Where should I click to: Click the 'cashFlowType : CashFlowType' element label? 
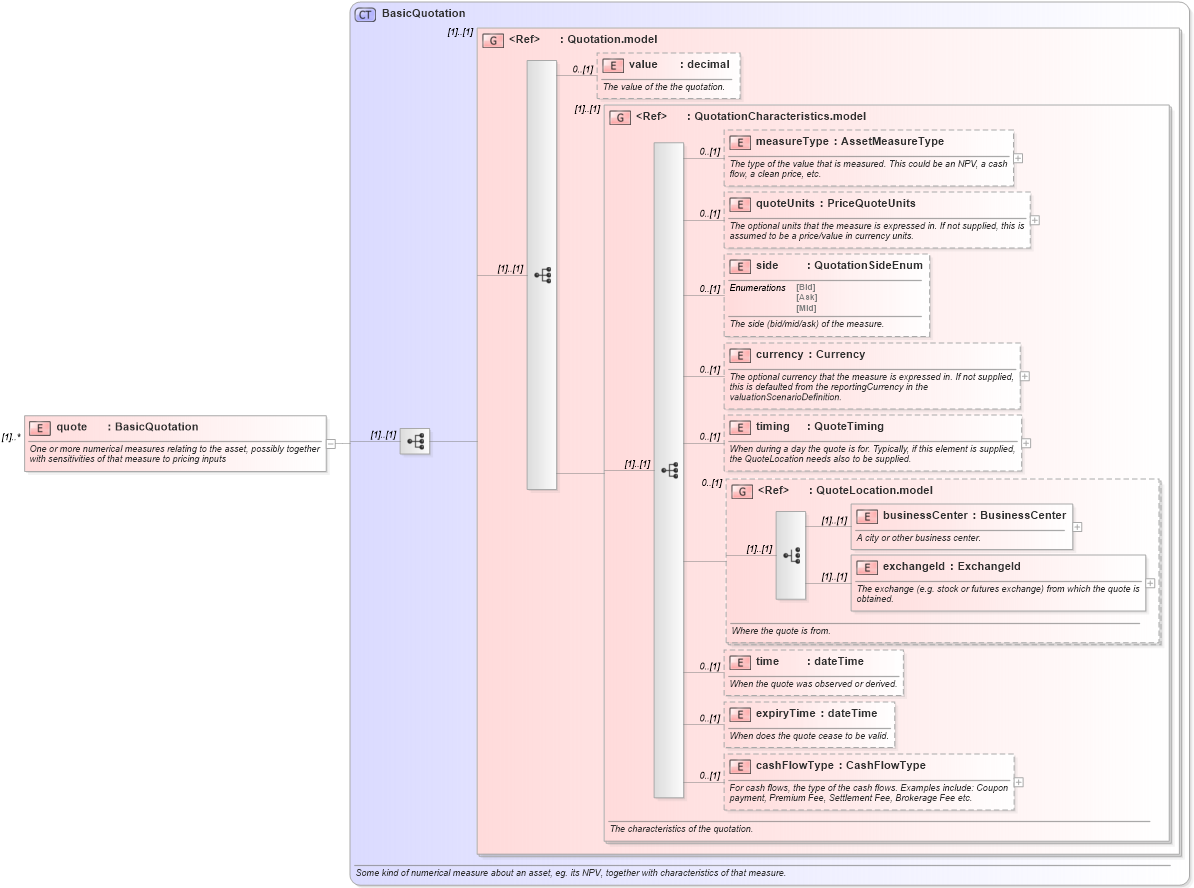pyautogui.click(x=841, y=765)
